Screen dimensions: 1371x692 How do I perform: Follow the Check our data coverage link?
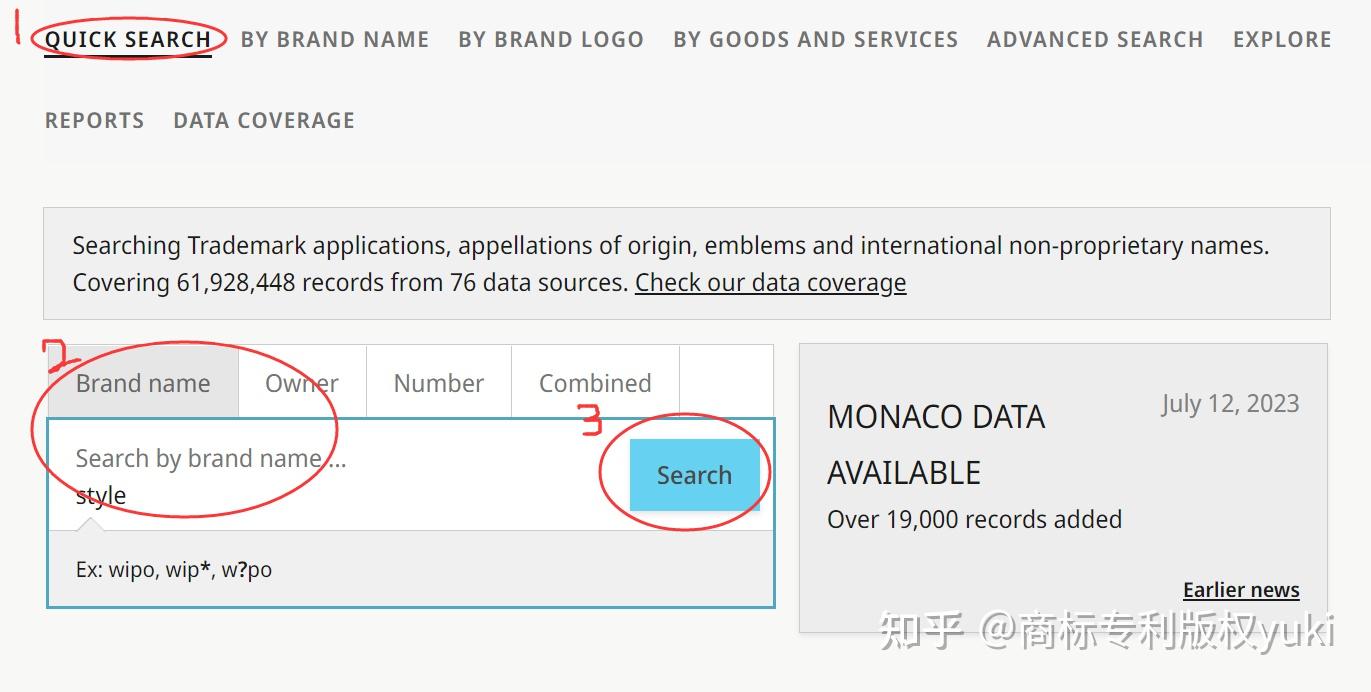(x=770, y=282)
